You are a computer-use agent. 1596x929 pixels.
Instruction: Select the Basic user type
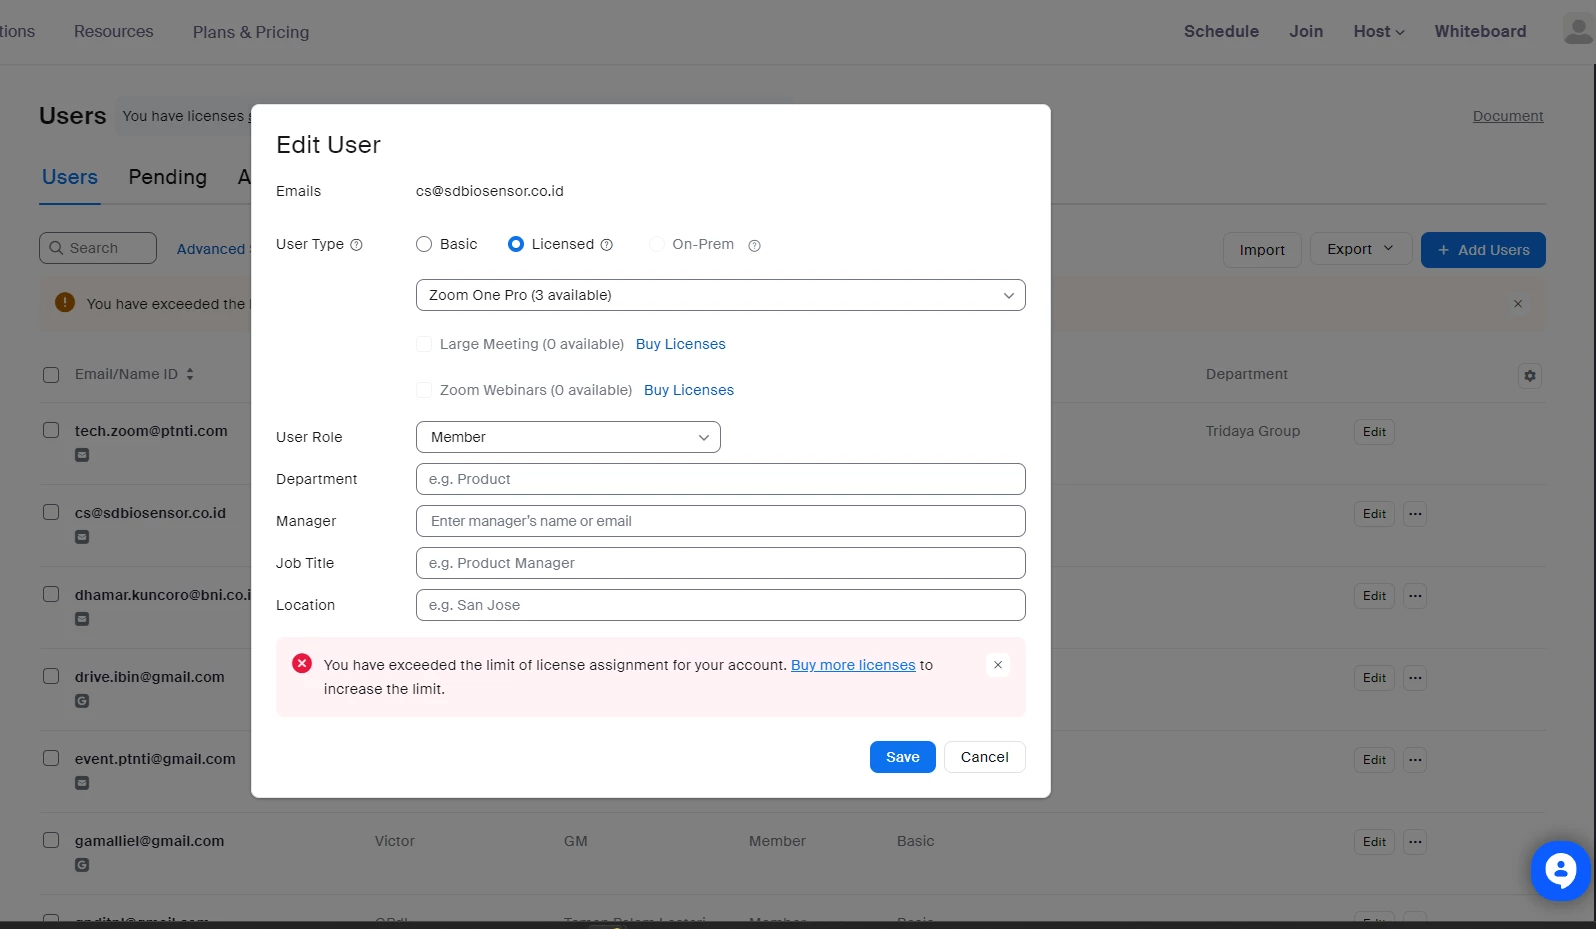pos(424,244)
